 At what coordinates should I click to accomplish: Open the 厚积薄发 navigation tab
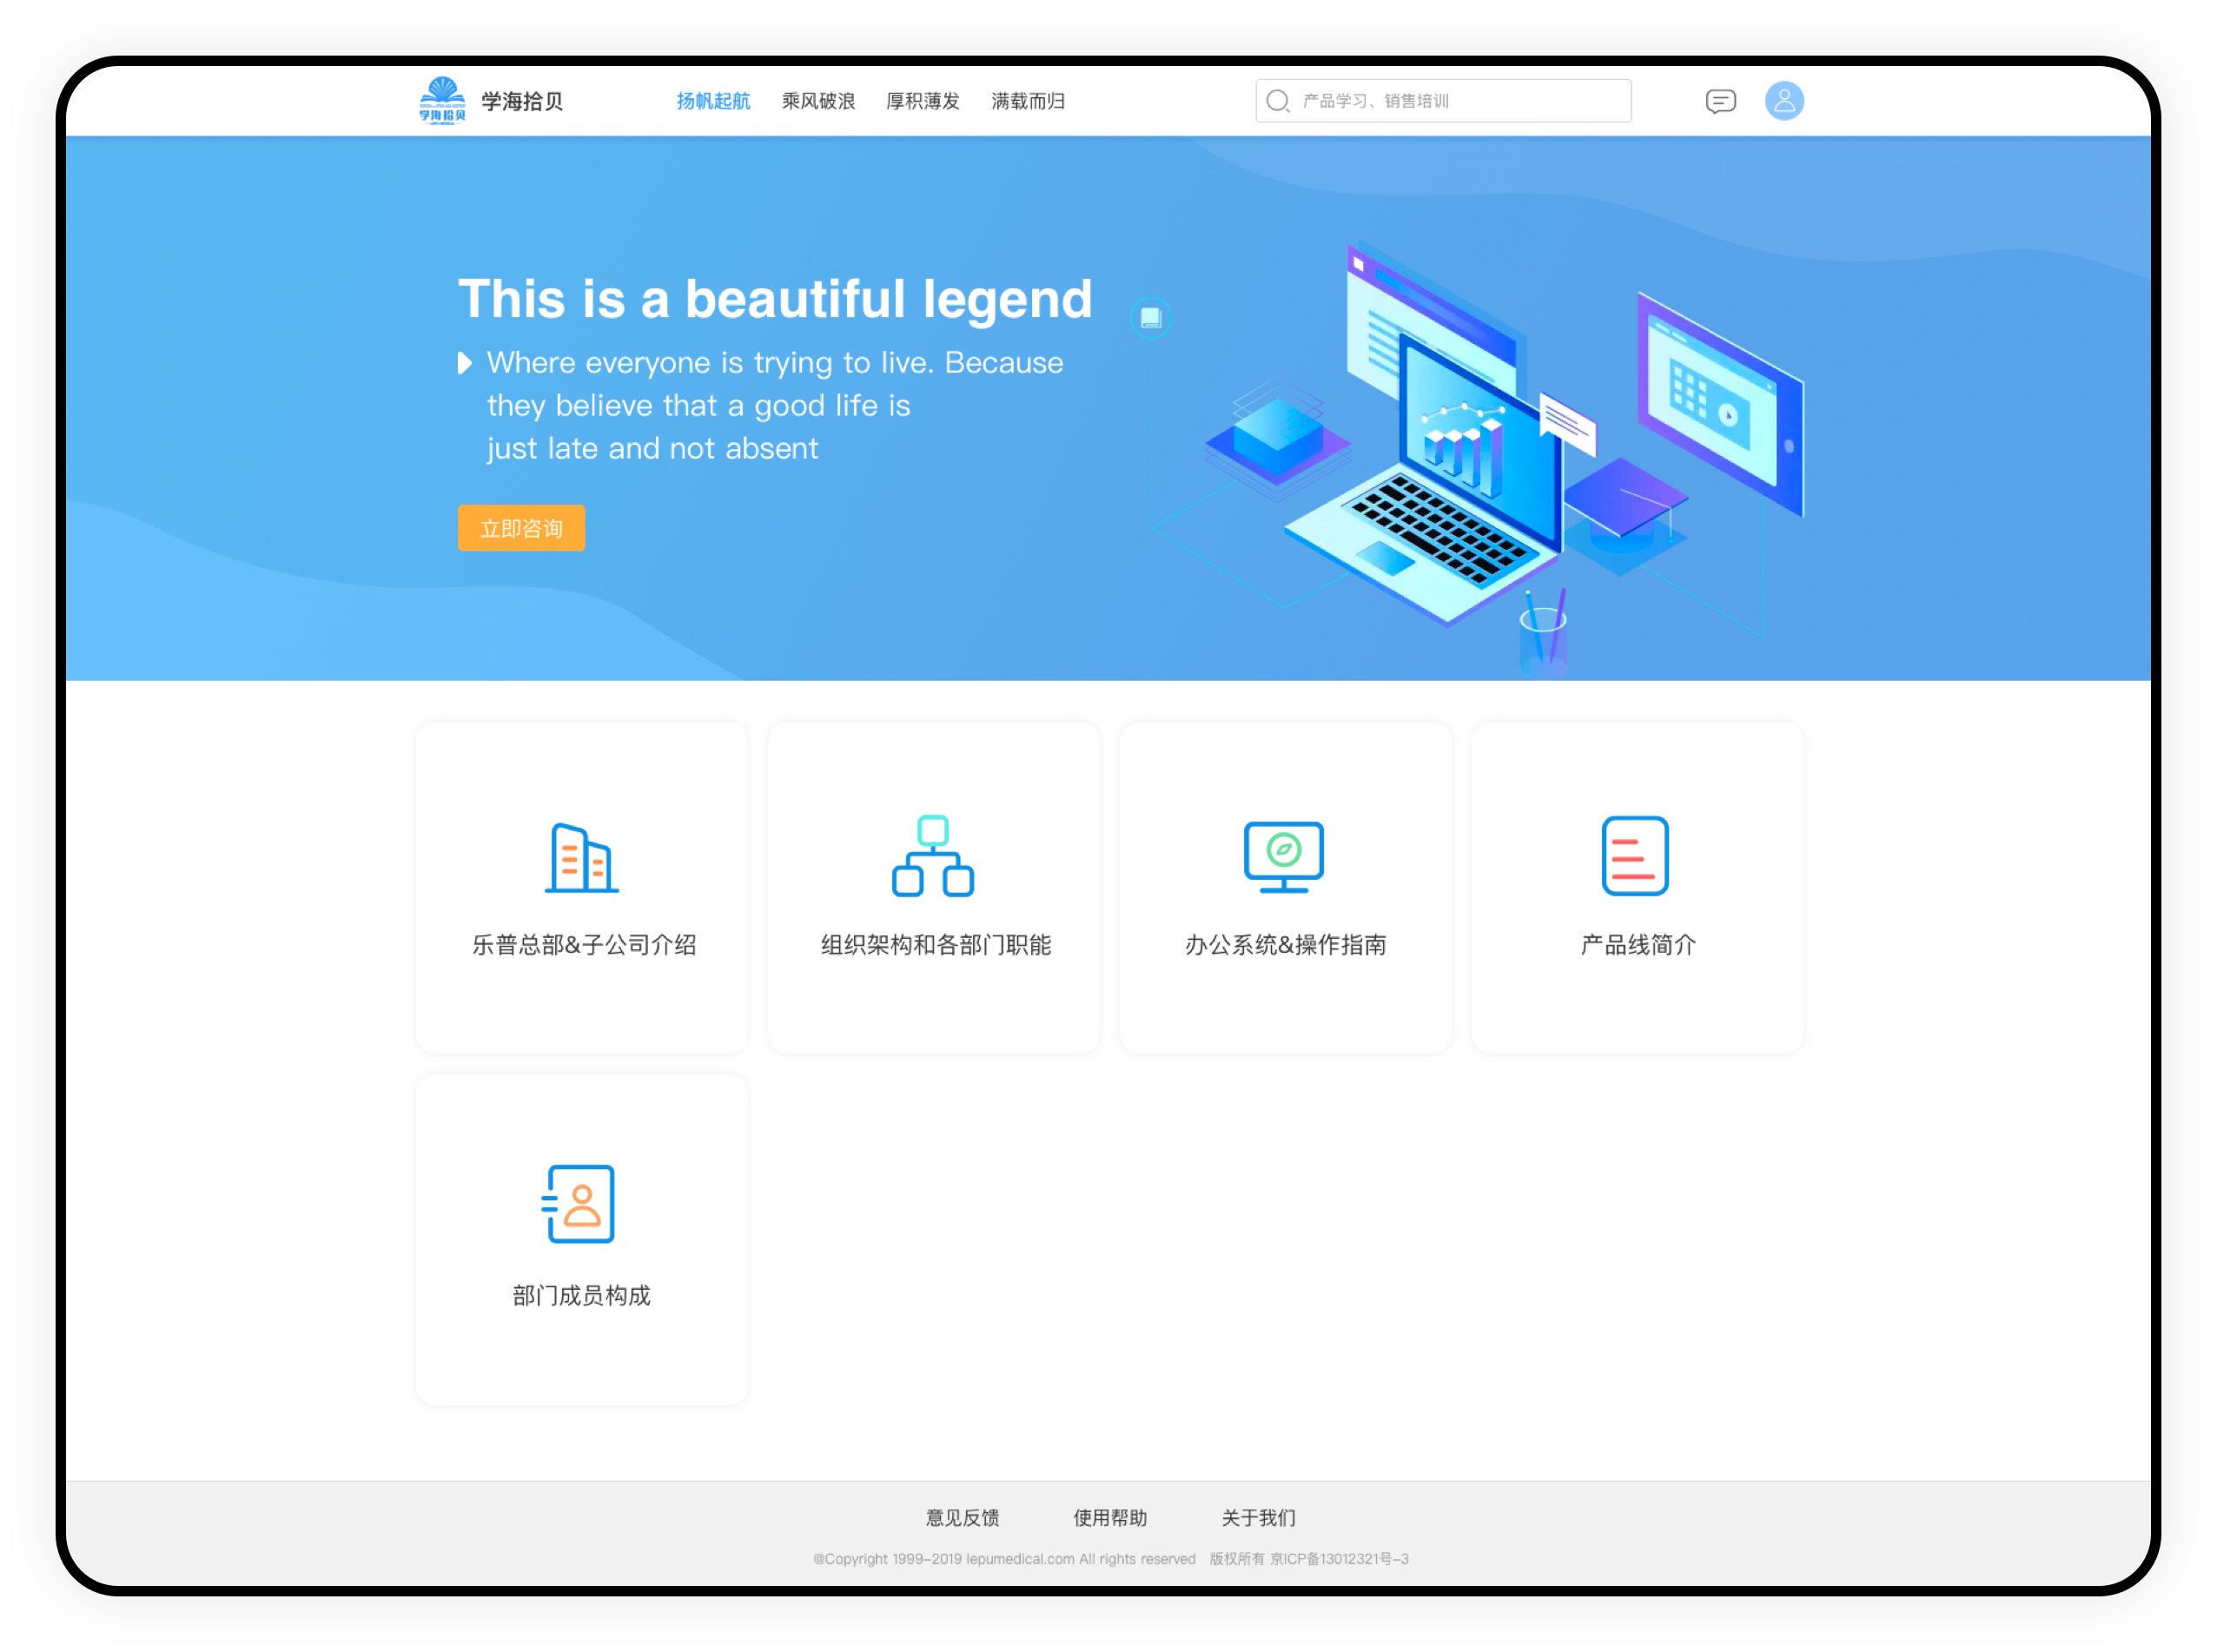coord(923,101)
